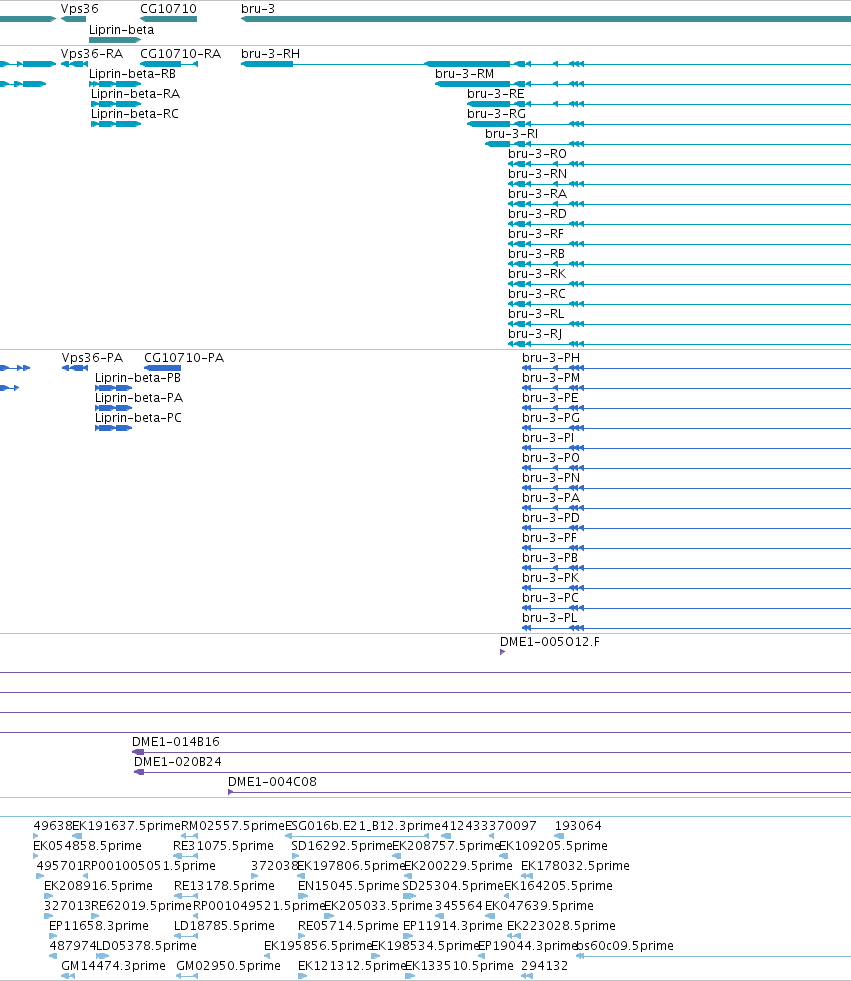Screen dimensions: 851x981
Task: Click the bru-3-RH exon block glyph
Action: point(267,64)
